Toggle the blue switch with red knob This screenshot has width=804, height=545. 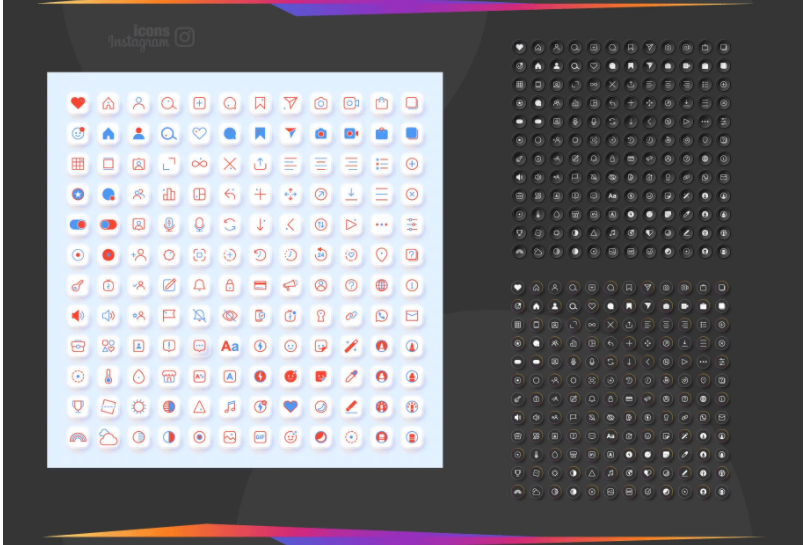point(78,225)
